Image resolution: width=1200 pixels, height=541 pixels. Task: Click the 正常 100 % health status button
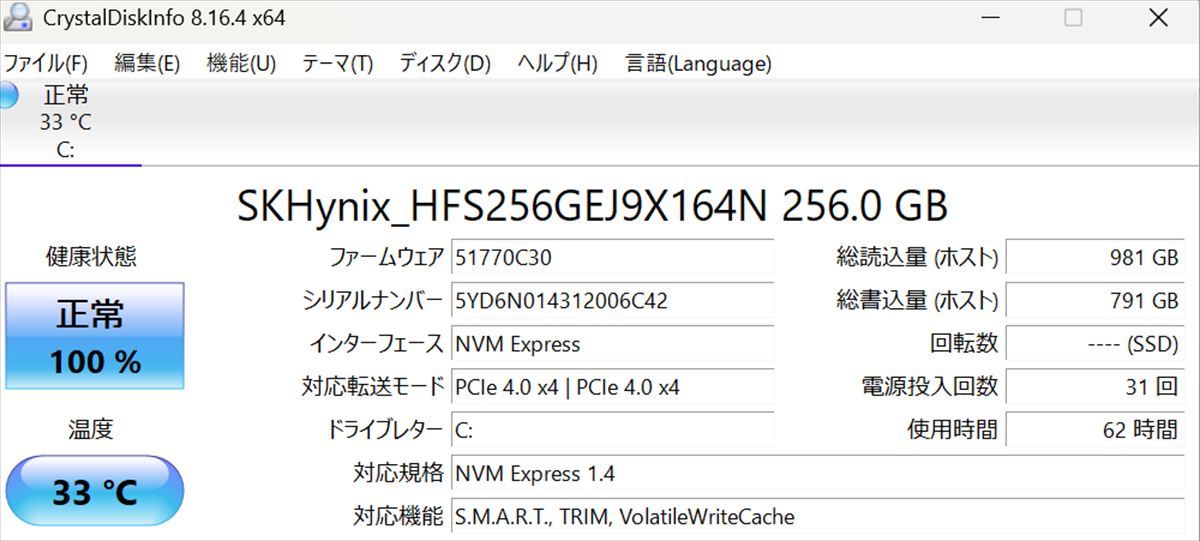(95, 335)
